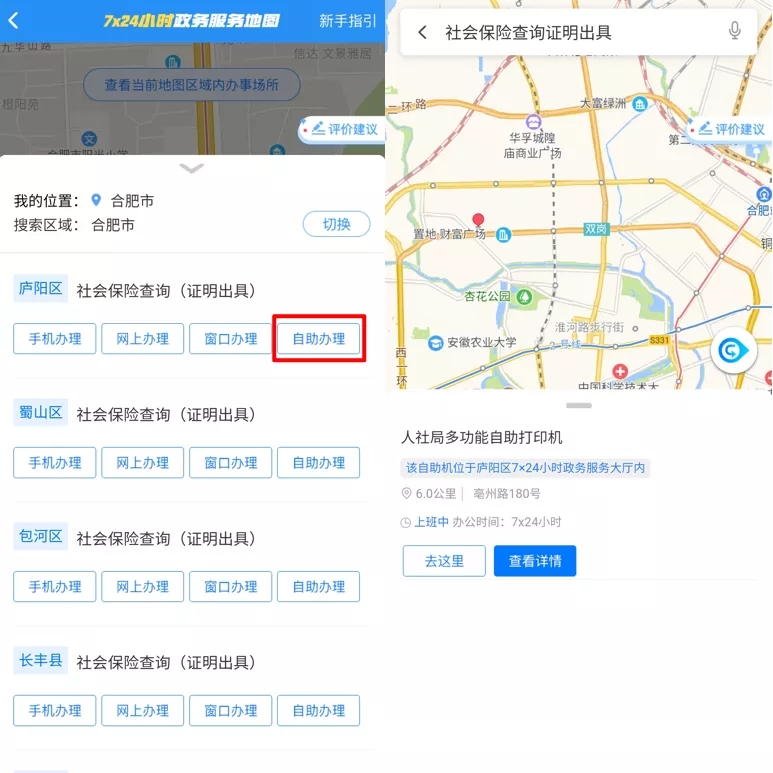This screenshot has height=773, width=773.
Task: Tap back arrow in the map search bar
Action: (422, 33)
